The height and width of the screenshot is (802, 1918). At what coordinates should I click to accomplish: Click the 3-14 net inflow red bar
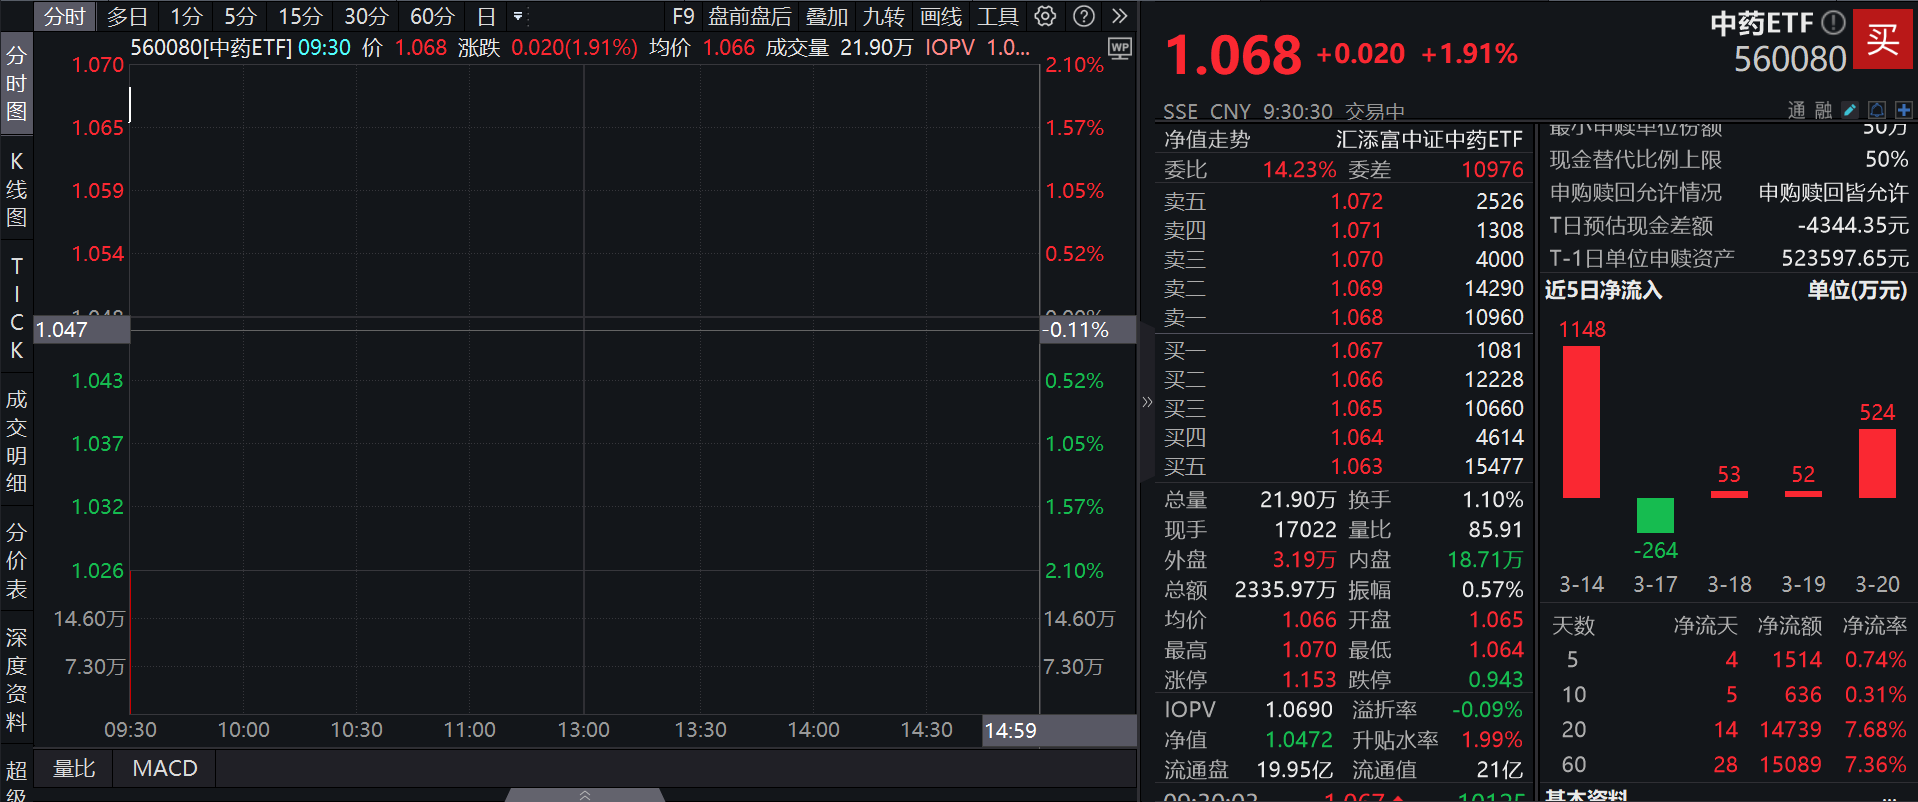1581,421
